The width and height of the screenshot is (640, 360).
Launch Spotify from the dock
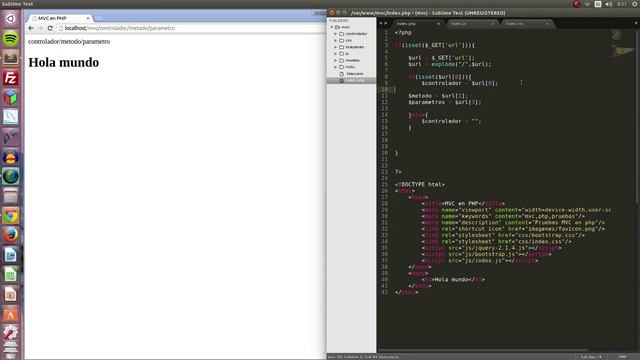pos(11,38)
